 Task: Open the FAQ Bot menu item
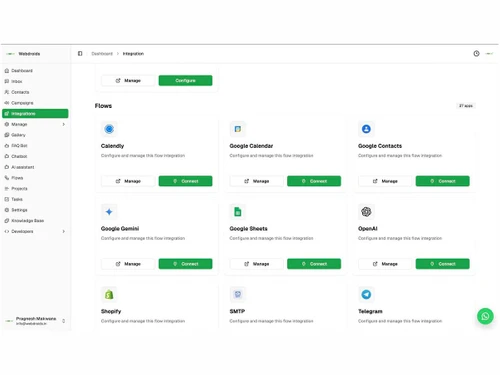[35, 146]
